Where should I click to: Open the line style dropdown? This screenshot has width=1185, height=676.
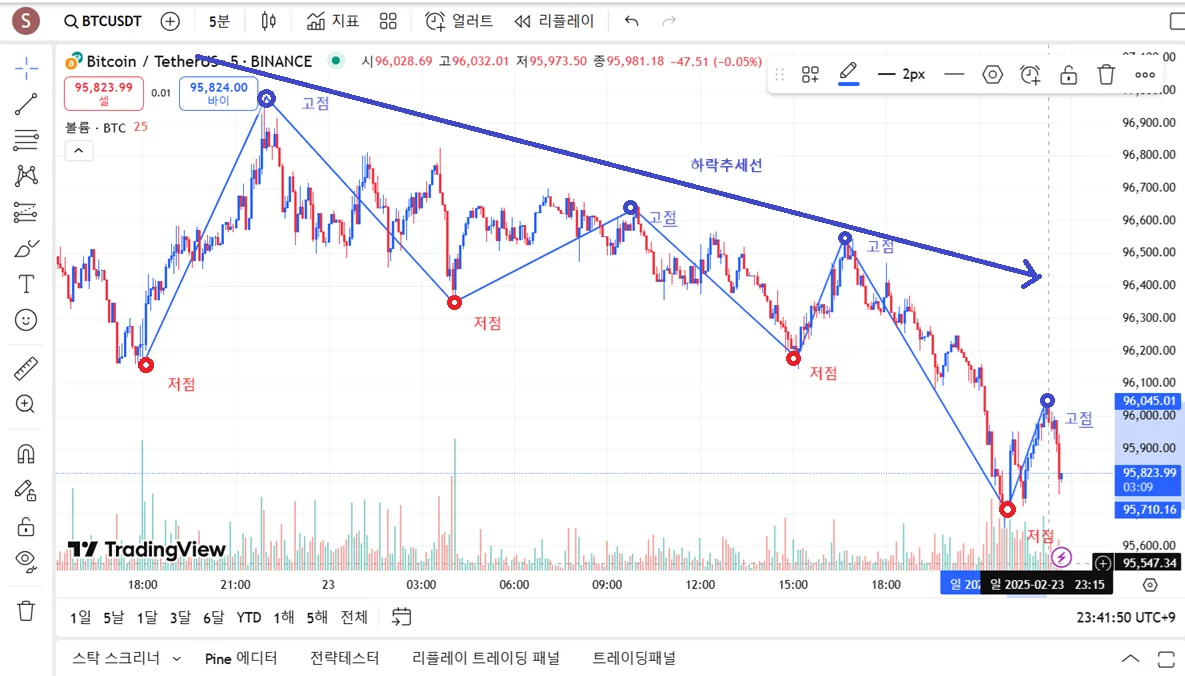(x=954, y=74)
